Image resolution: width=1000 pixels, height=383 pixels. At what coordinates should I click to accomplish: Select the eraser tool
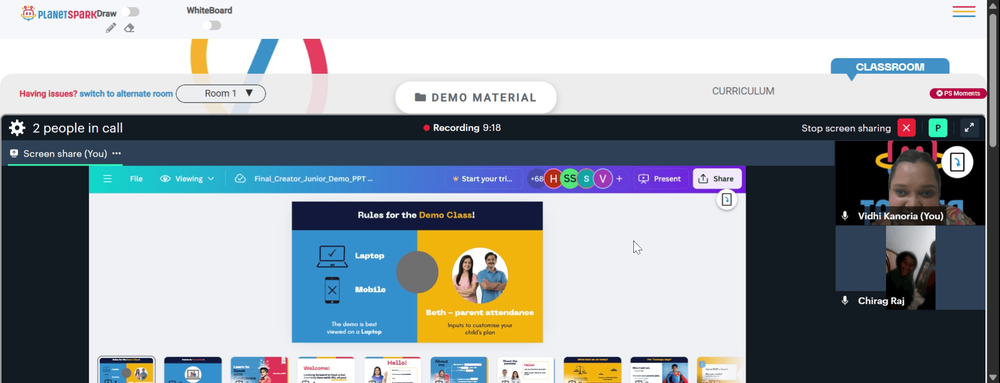pyautogui.click(x=129, y=27)
